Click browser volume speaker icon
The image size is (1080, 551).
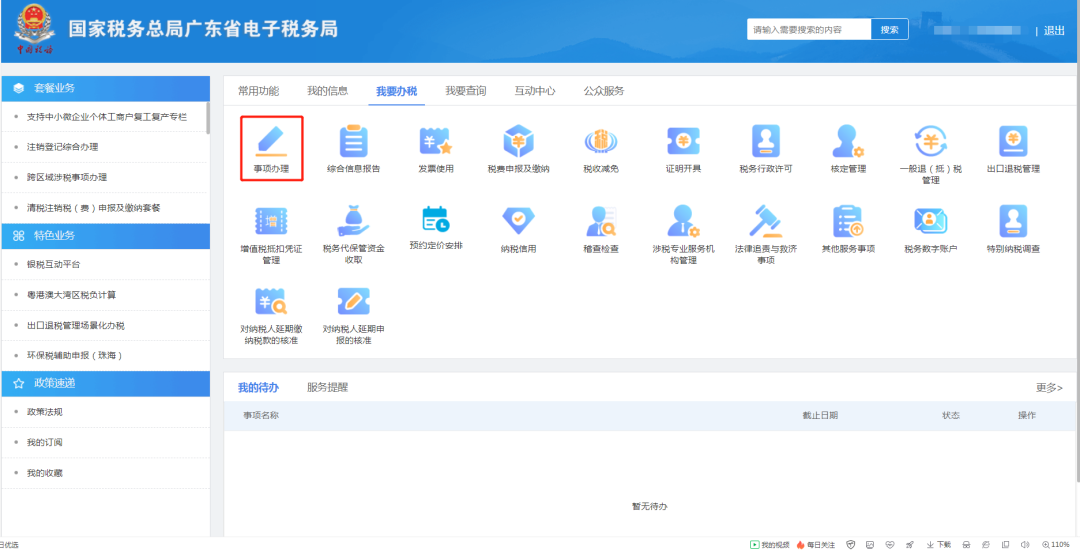(x=1024, y=545)
